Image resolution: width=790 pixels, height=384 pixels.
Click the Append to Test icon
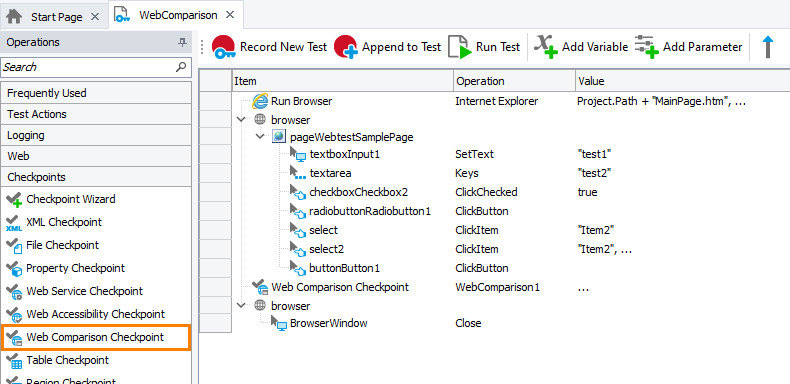click(x=346, y=47)
